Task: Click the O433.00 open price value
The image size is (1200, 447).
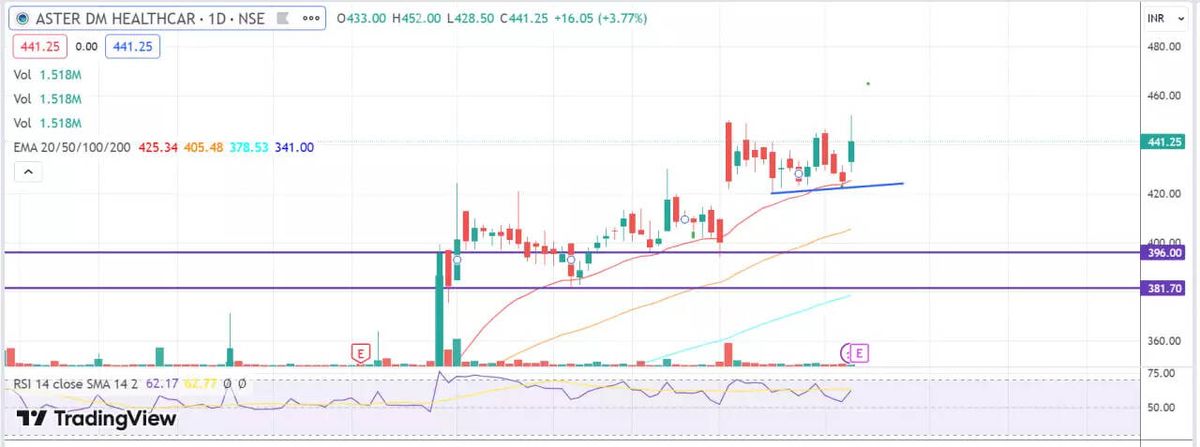Action: 362,18
